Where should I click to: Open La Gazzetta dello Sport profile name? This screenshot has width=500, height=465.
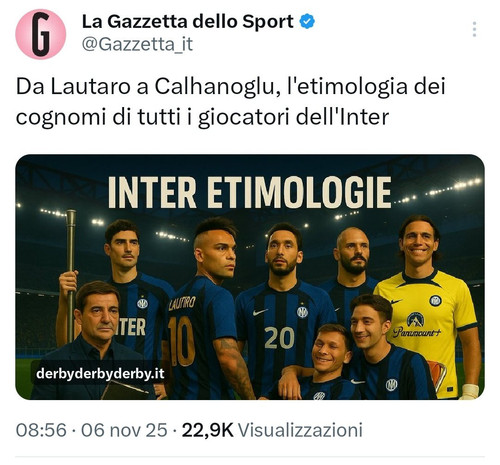(x=188, y=22)
